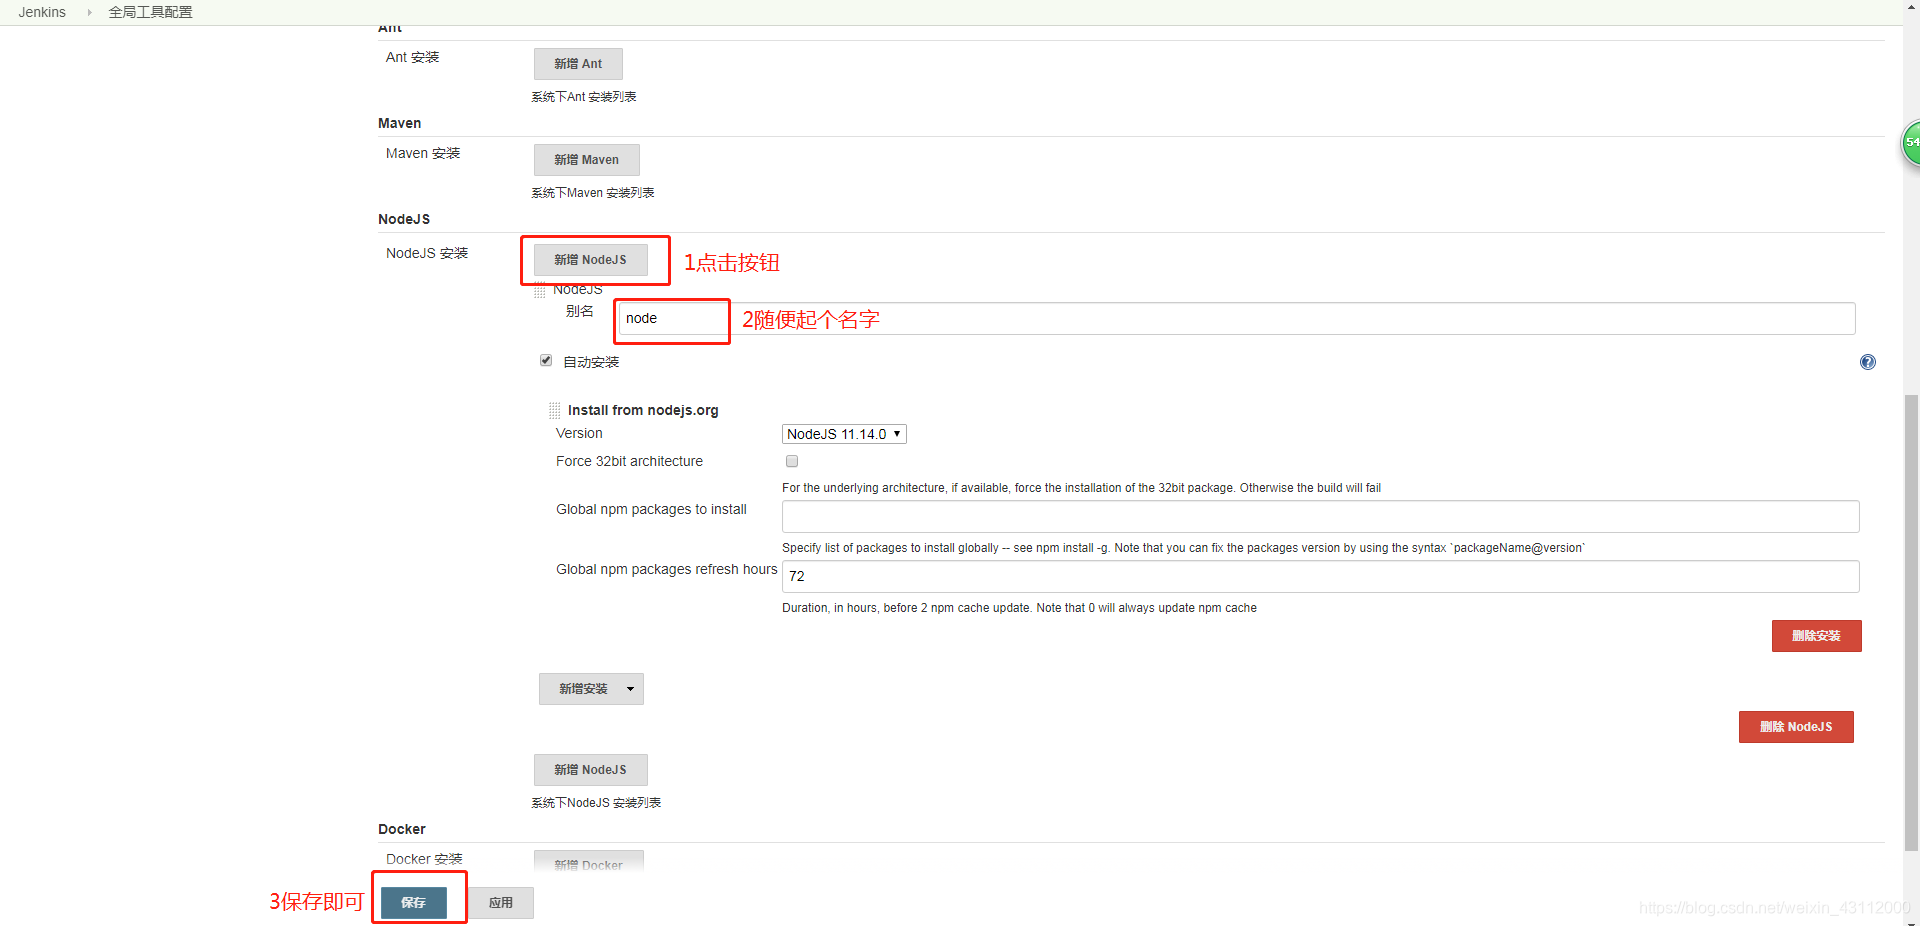Click the 新增 Ant button
Screen dimensions: 1920x926
[578, 64]
